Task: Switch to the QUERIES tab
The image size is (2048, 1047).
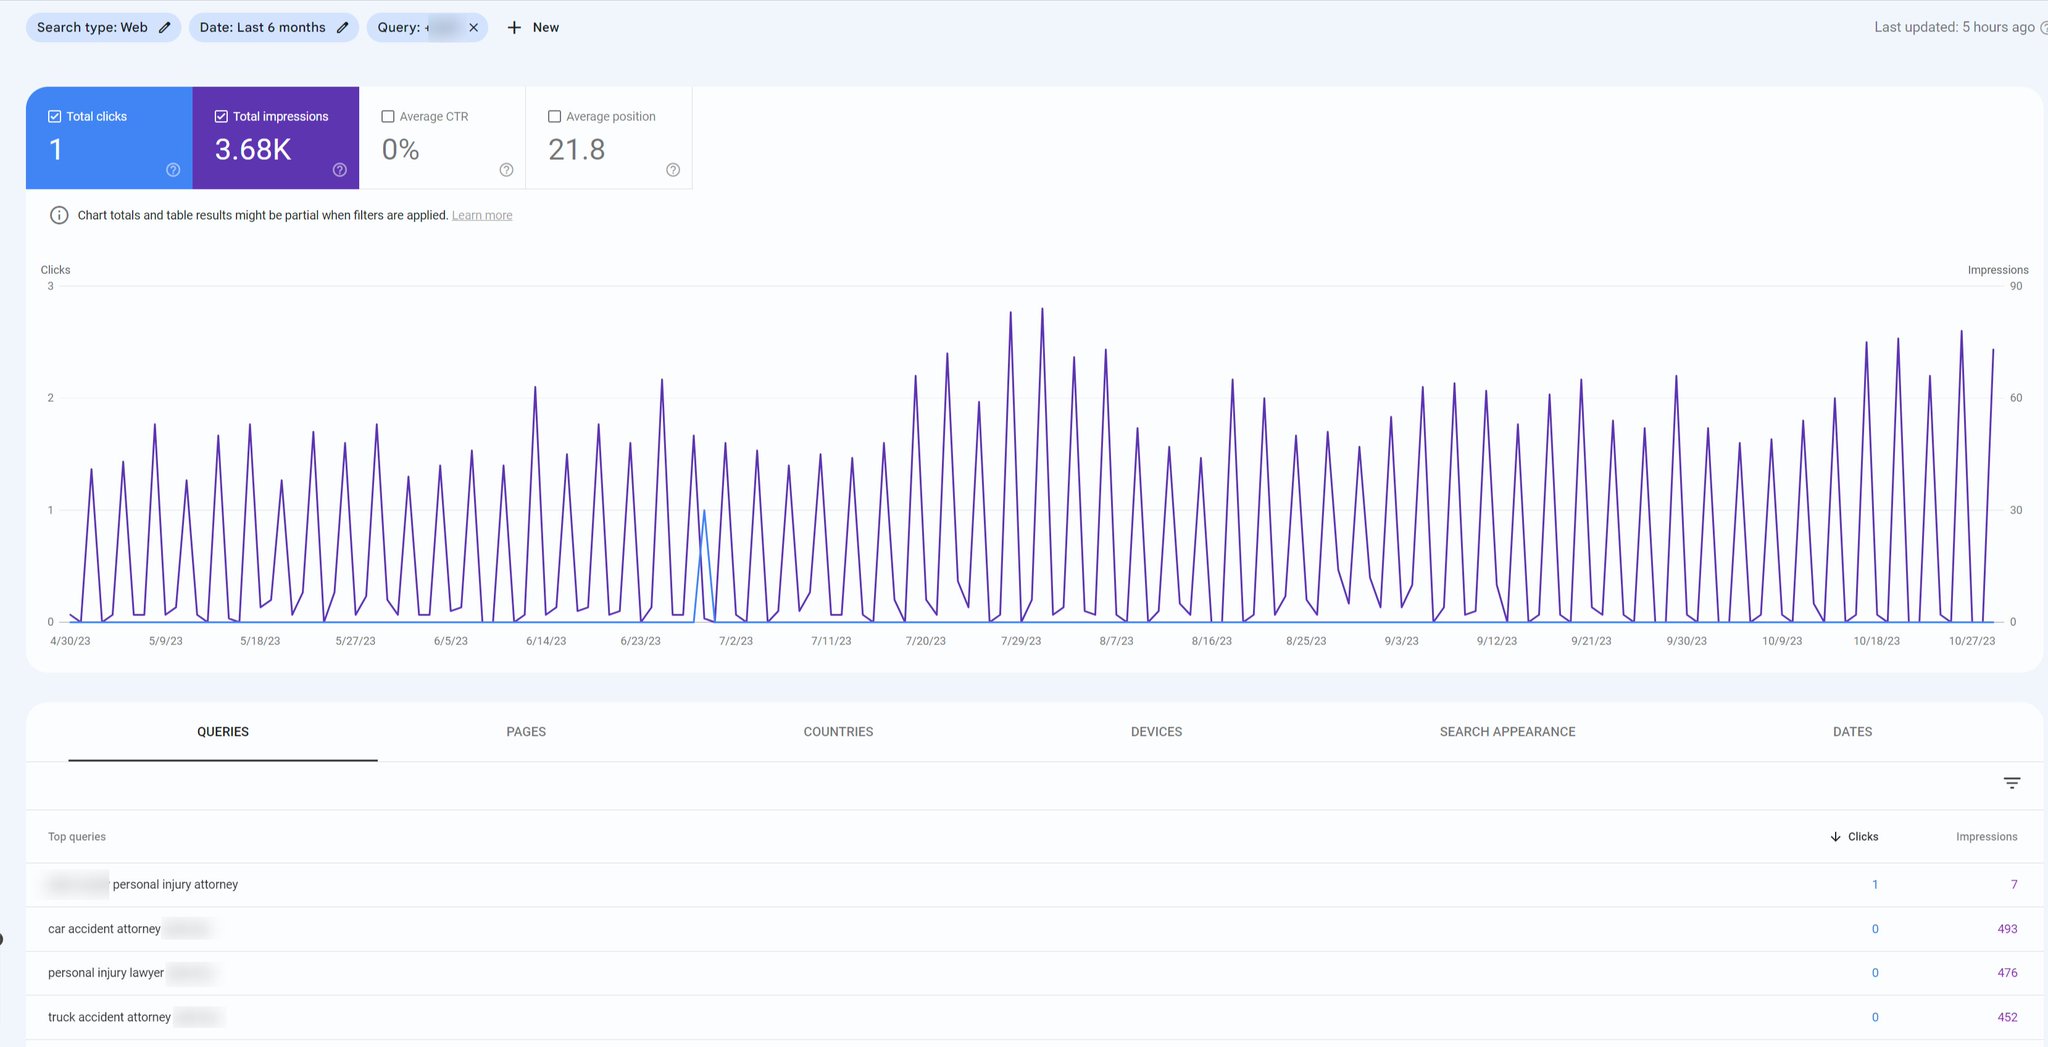Action: point(223,732)
